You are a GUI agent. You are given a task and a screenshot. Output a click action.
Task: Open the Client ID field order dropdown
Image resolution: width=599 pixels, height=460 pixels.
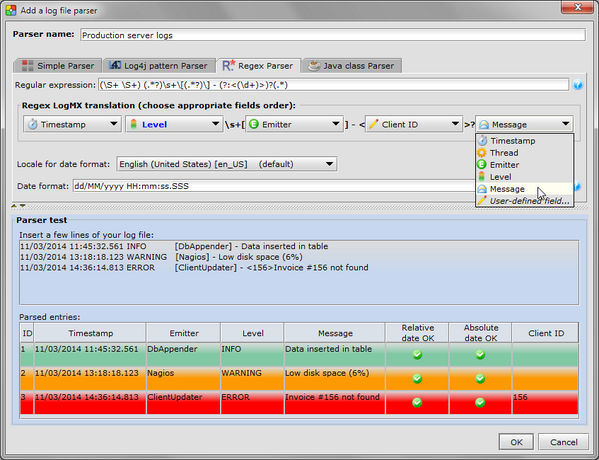click(414, 124)
